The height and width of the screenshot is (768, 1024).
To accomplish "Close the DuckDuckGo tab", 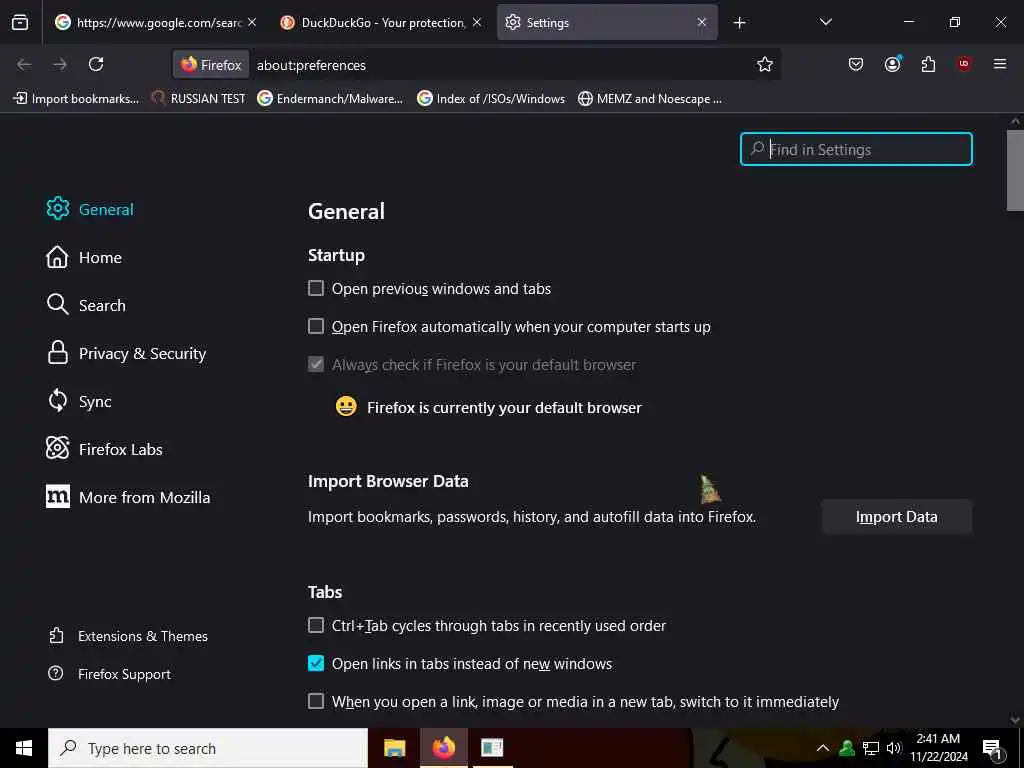I will click(477, 22).
